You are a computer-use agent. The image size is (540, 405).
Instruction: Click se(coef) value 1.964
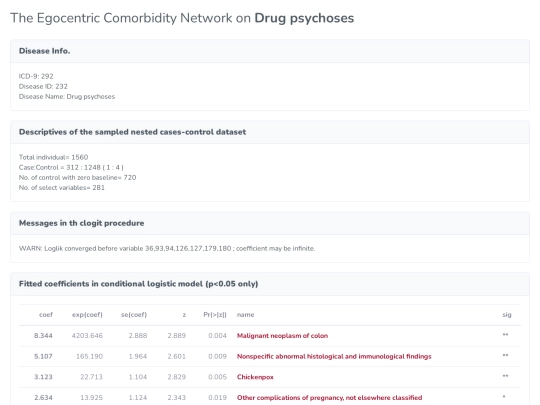(138, 356)
